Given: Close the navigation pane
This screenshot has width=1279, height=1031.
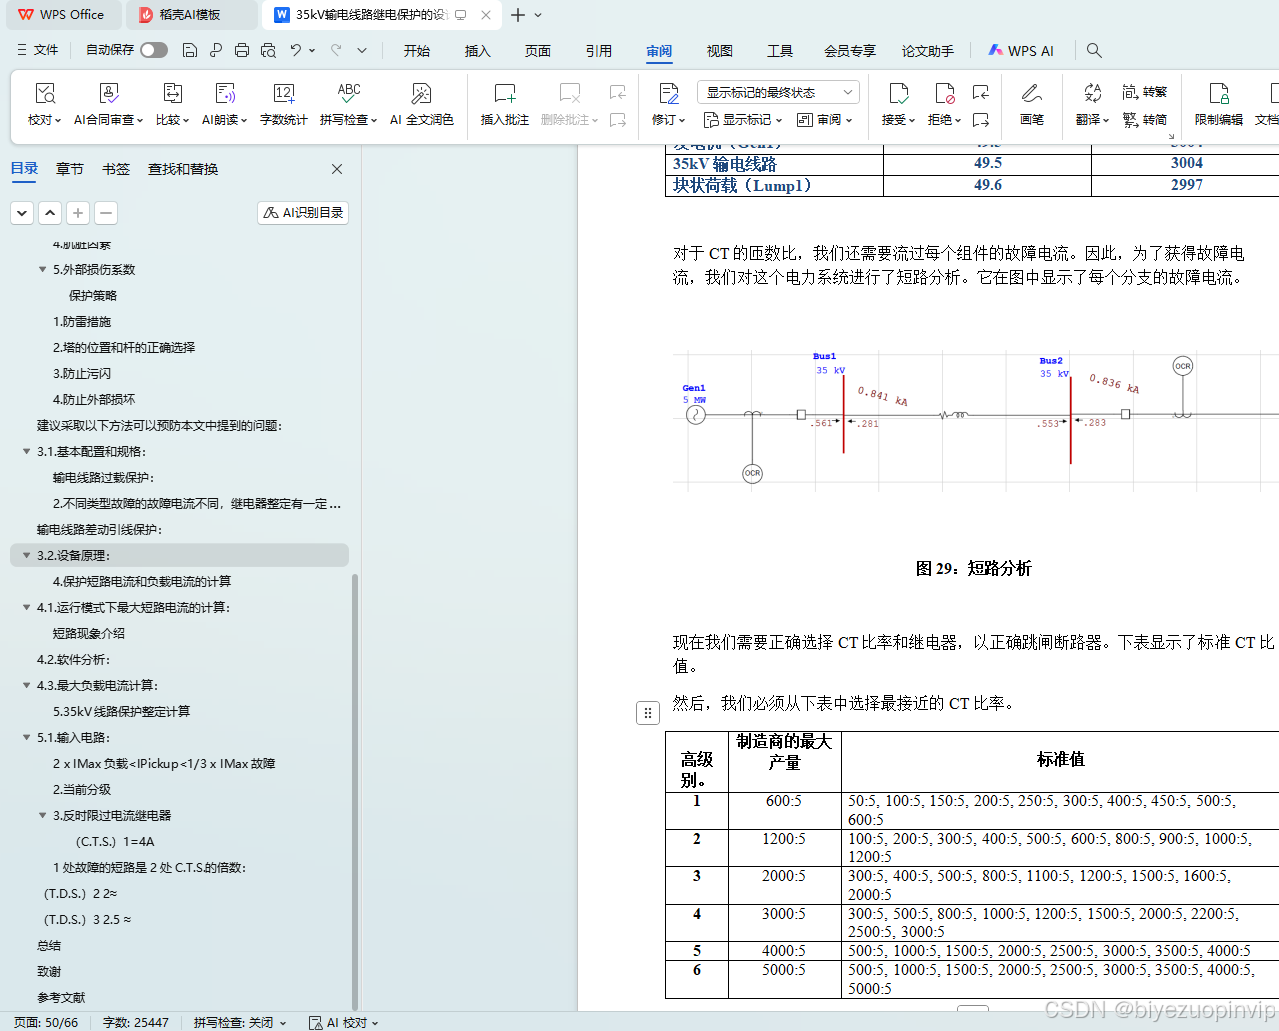Looking at the screenshot, I should tap(337, 169).
